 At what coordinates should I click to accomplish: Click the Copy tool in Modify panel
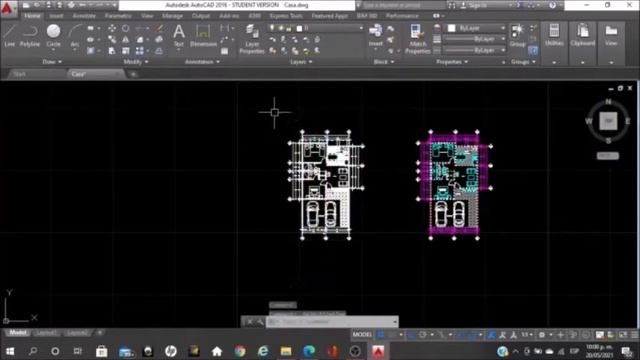(111, 40)
